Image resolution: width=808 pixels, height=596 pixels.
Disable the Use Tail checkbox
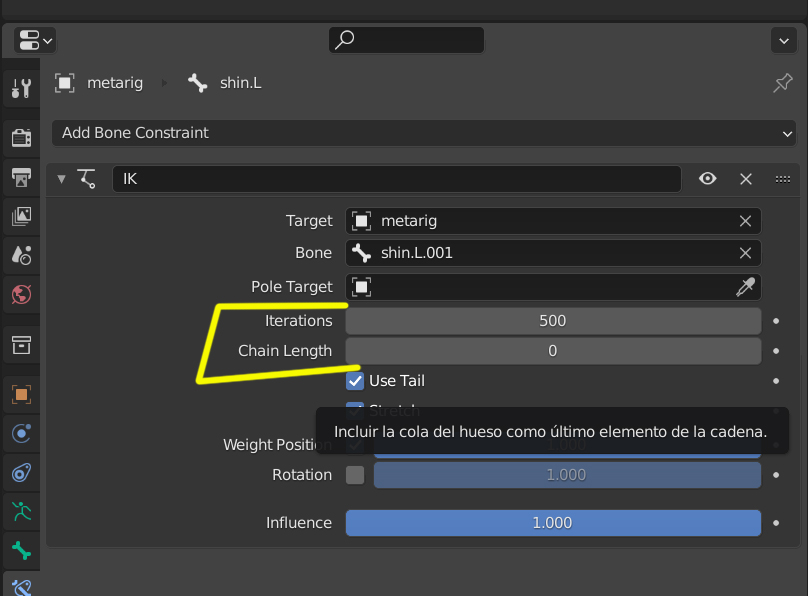(355, 381)
